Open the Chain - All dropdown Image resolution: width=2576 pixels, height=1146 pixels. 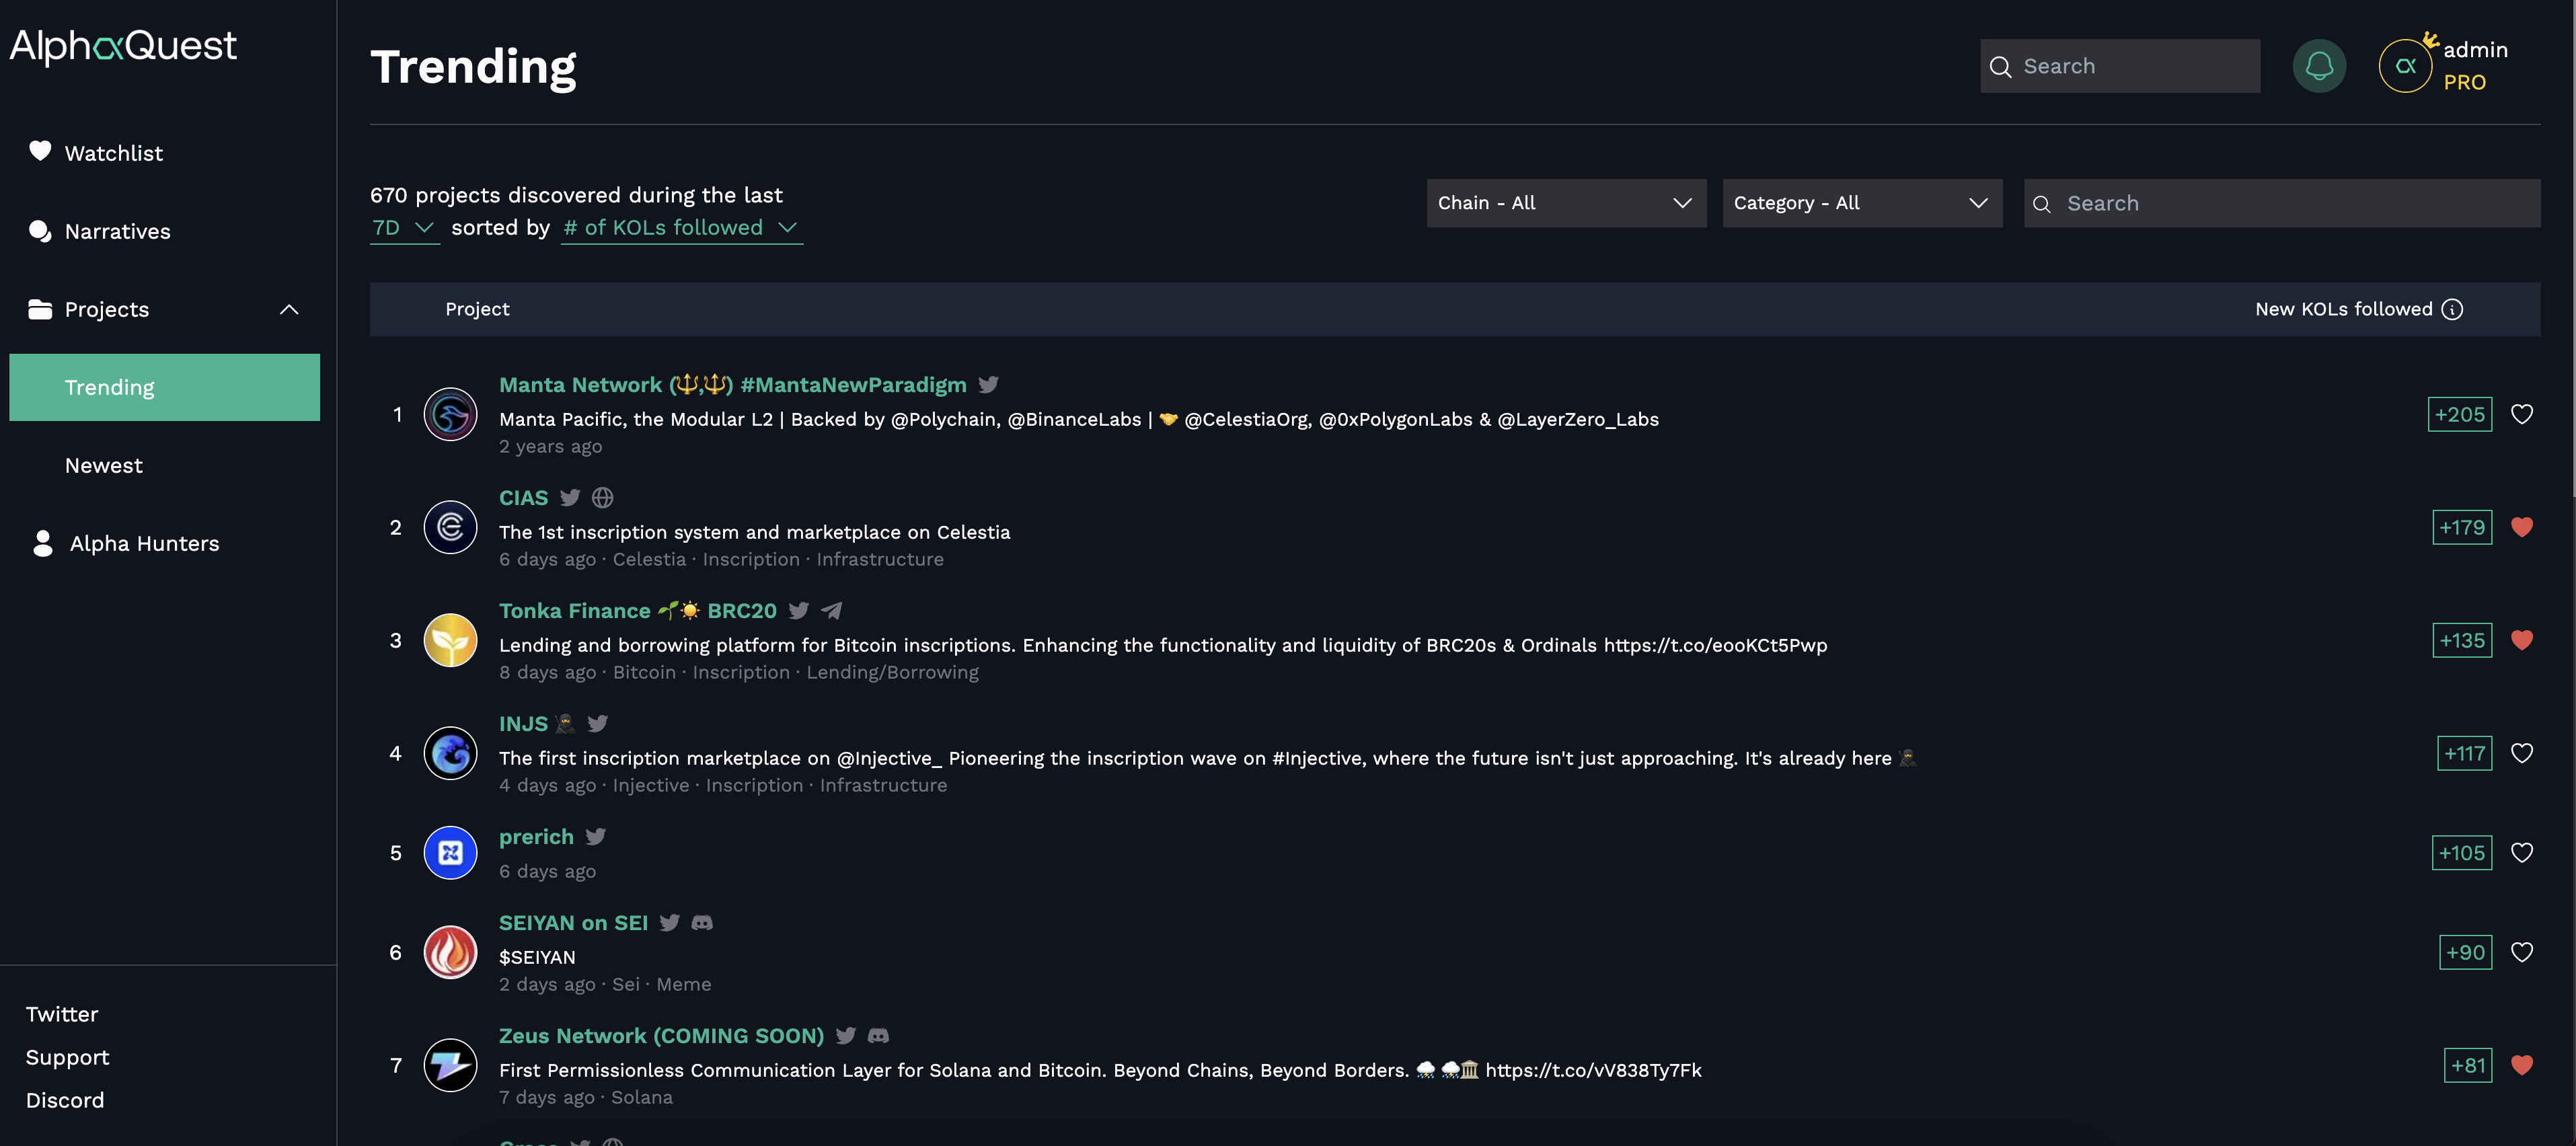pyautogui.click(x=1565, y=203)
